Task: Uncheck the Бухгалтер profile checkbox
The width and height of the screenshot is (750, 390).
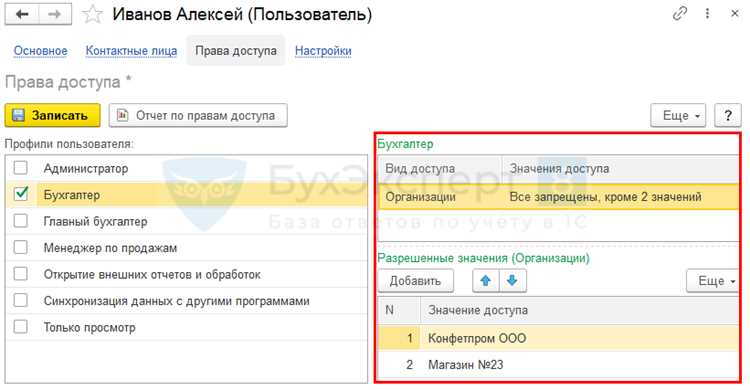Action: pos(21,194)
